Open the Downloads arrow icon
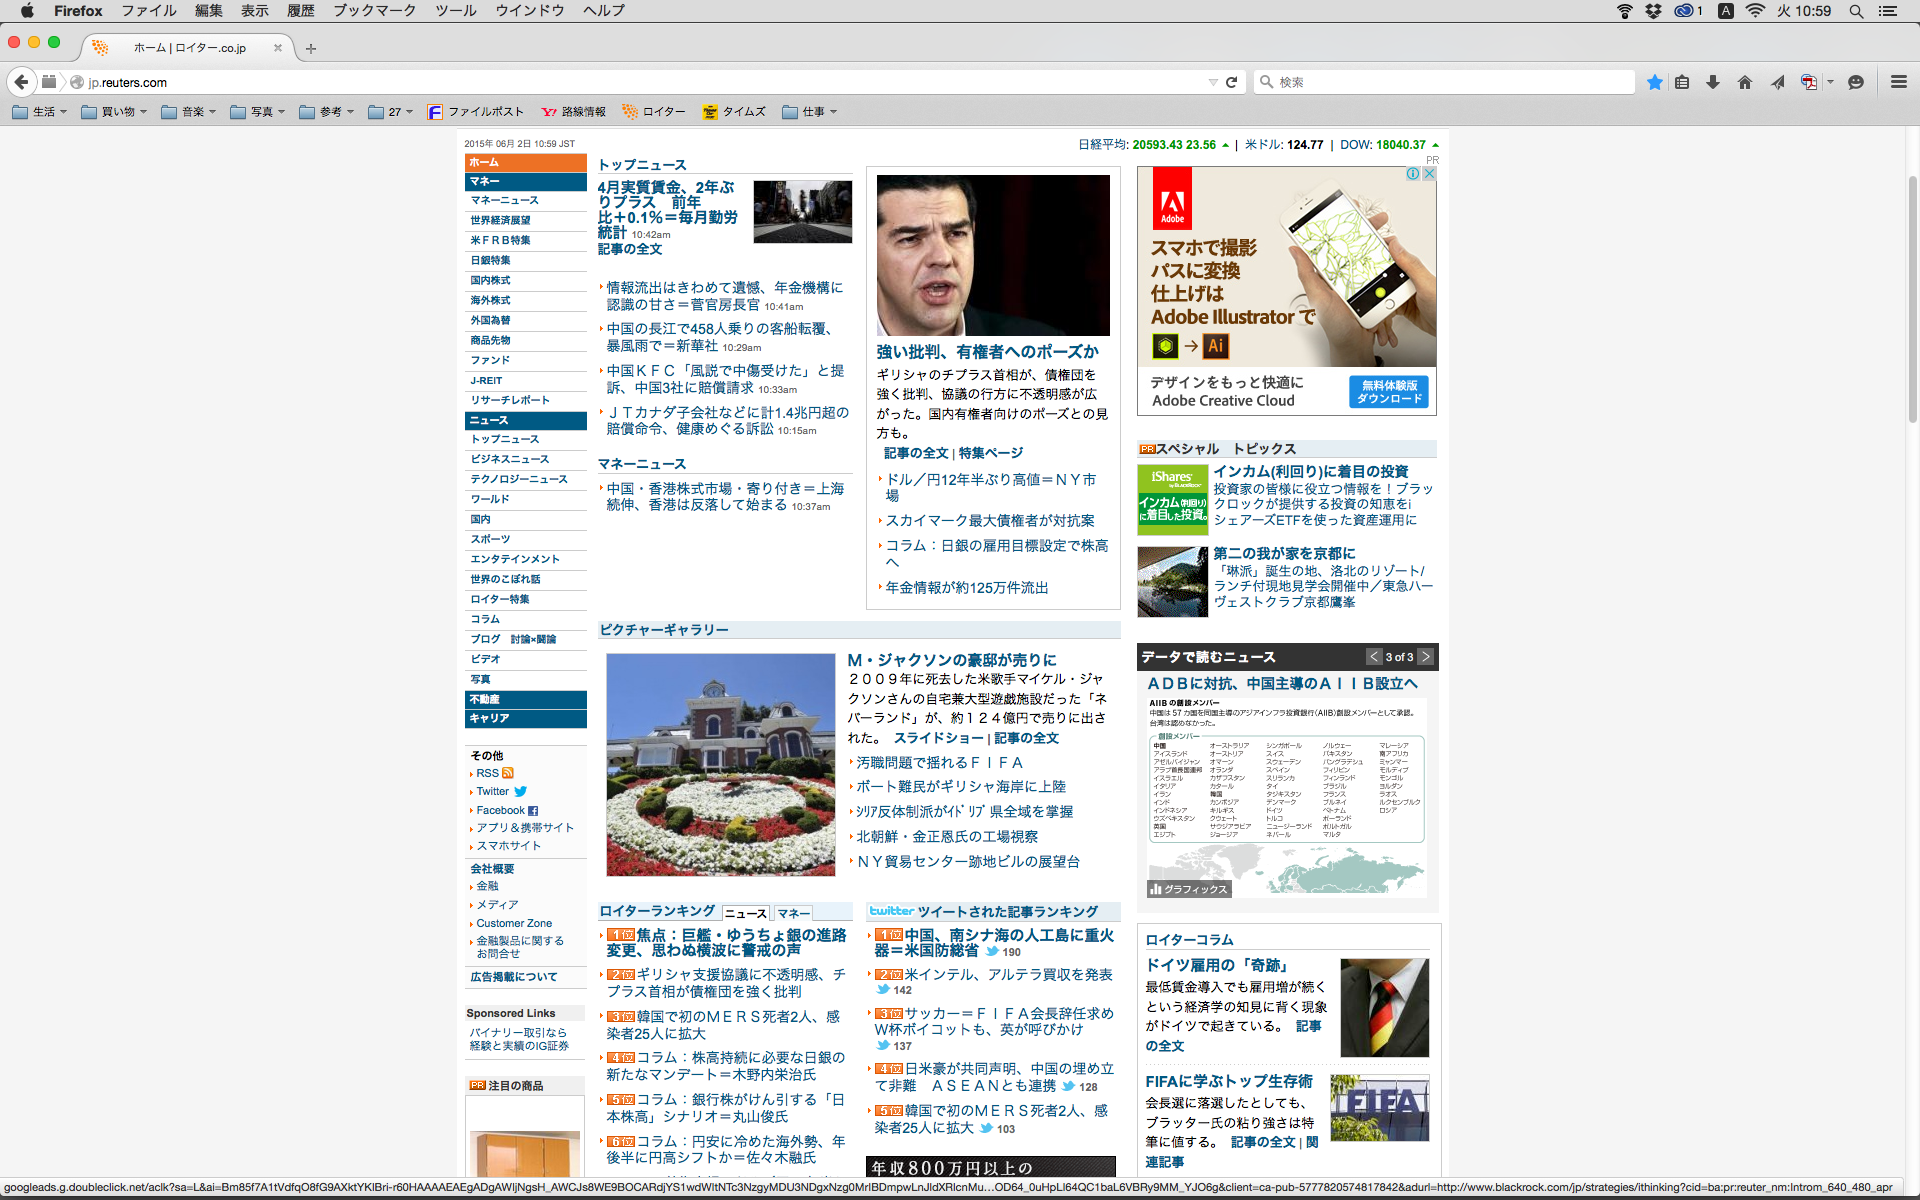 pos(1713,82)
